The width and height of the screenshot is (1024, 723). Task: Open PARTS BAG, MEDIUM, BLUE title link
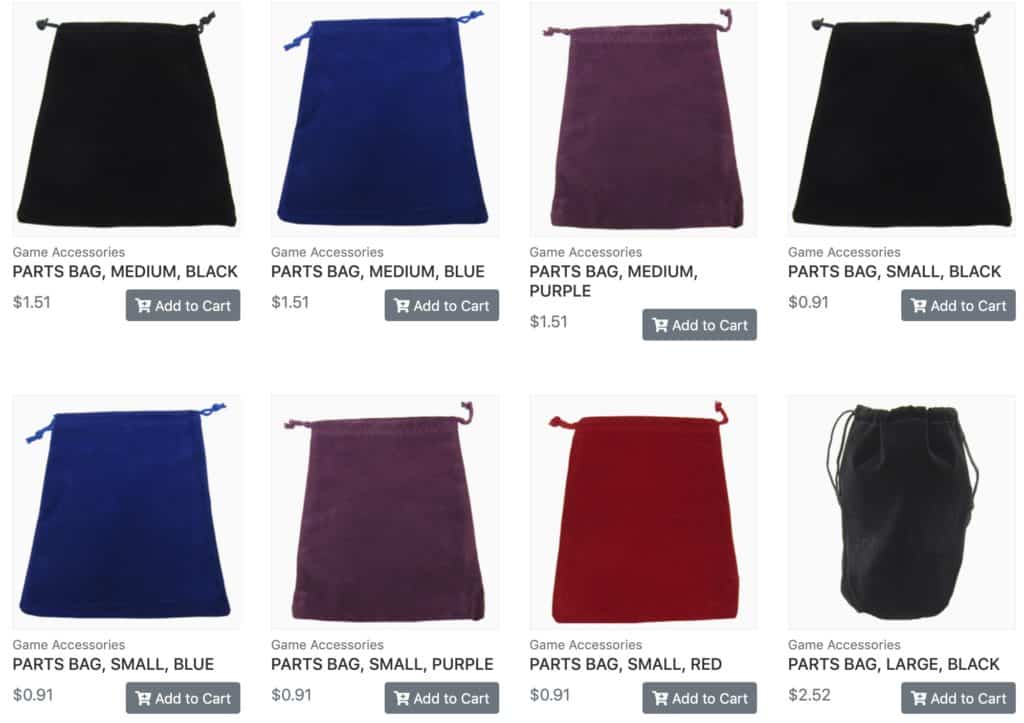[x=378, y=272]
